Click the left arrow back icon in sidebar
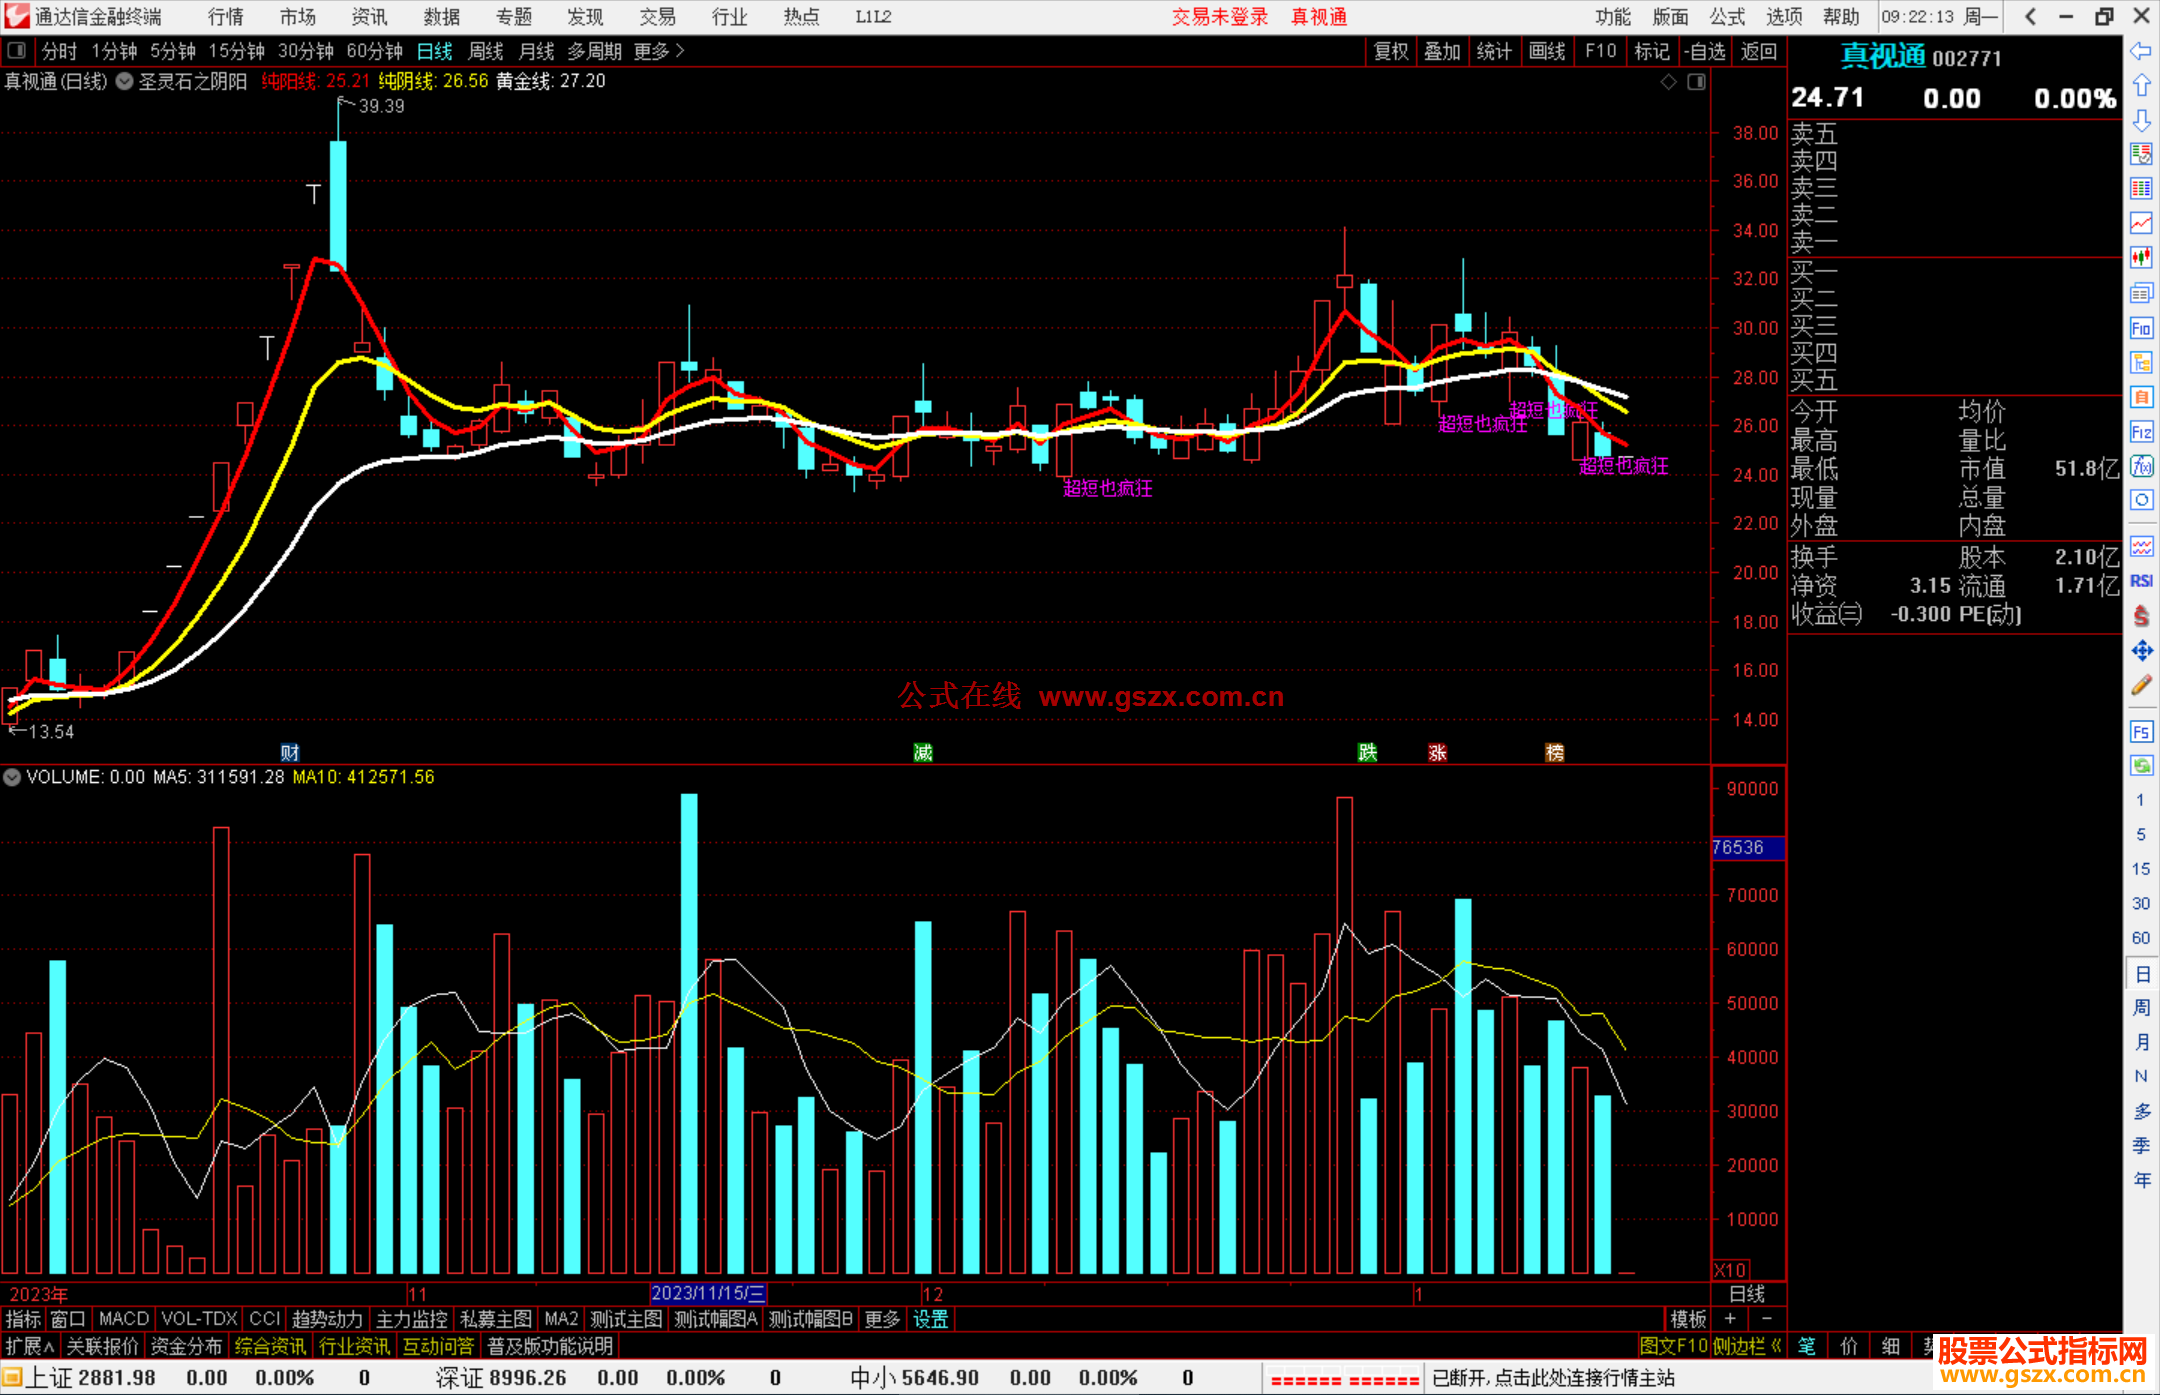This screenshot has width=2160, height=1395. point(2141,51)
